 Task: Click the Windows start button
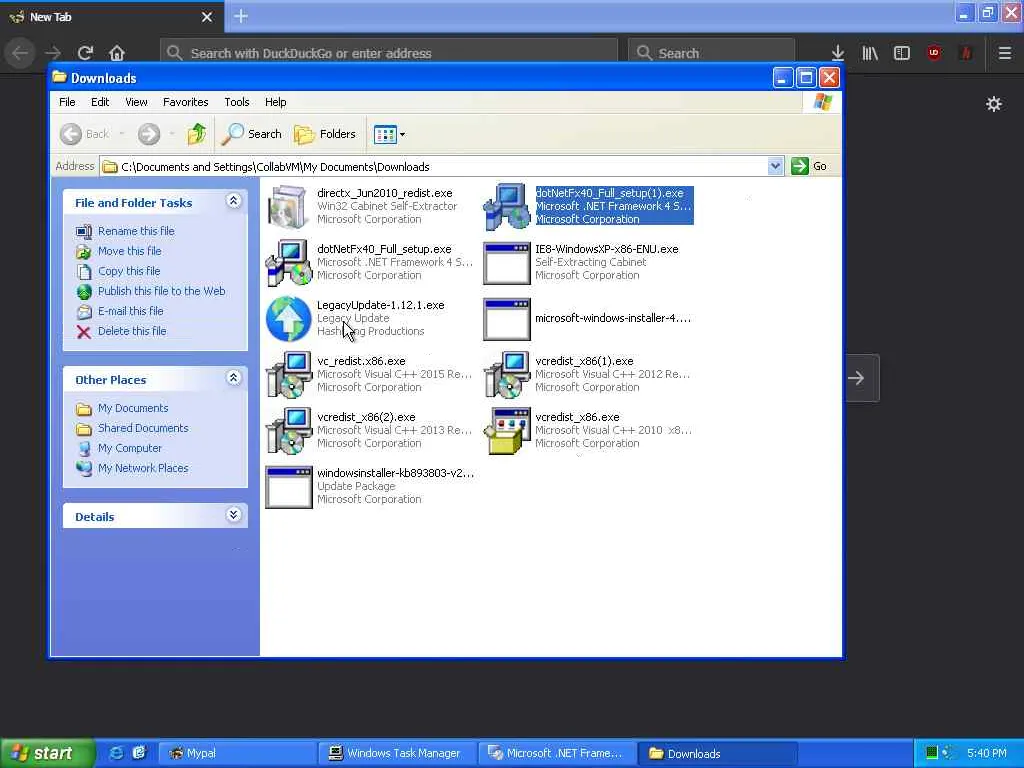[47, 753]
